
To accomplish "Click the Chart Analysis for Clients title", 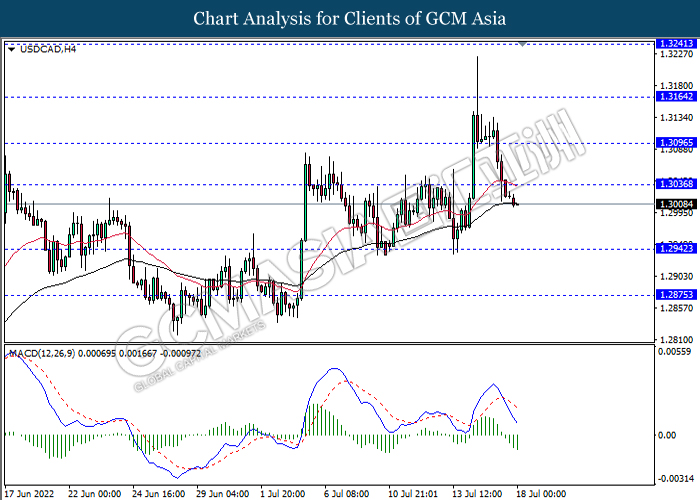I will tap(350, 19).
